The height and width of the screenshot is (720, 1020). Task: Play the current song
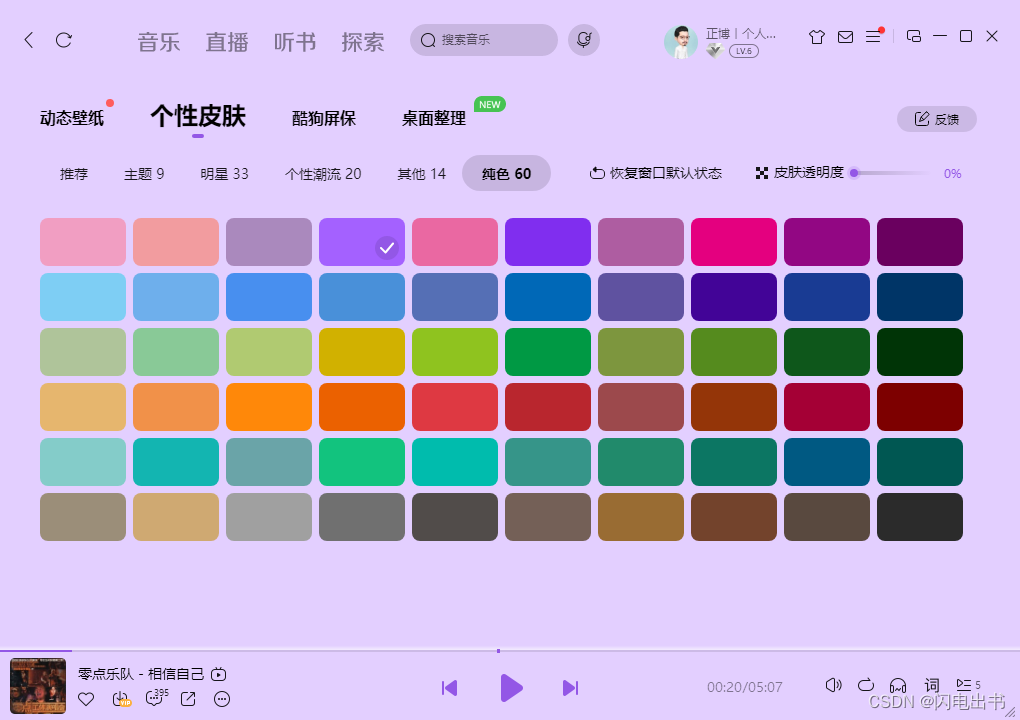click(511, 688)
